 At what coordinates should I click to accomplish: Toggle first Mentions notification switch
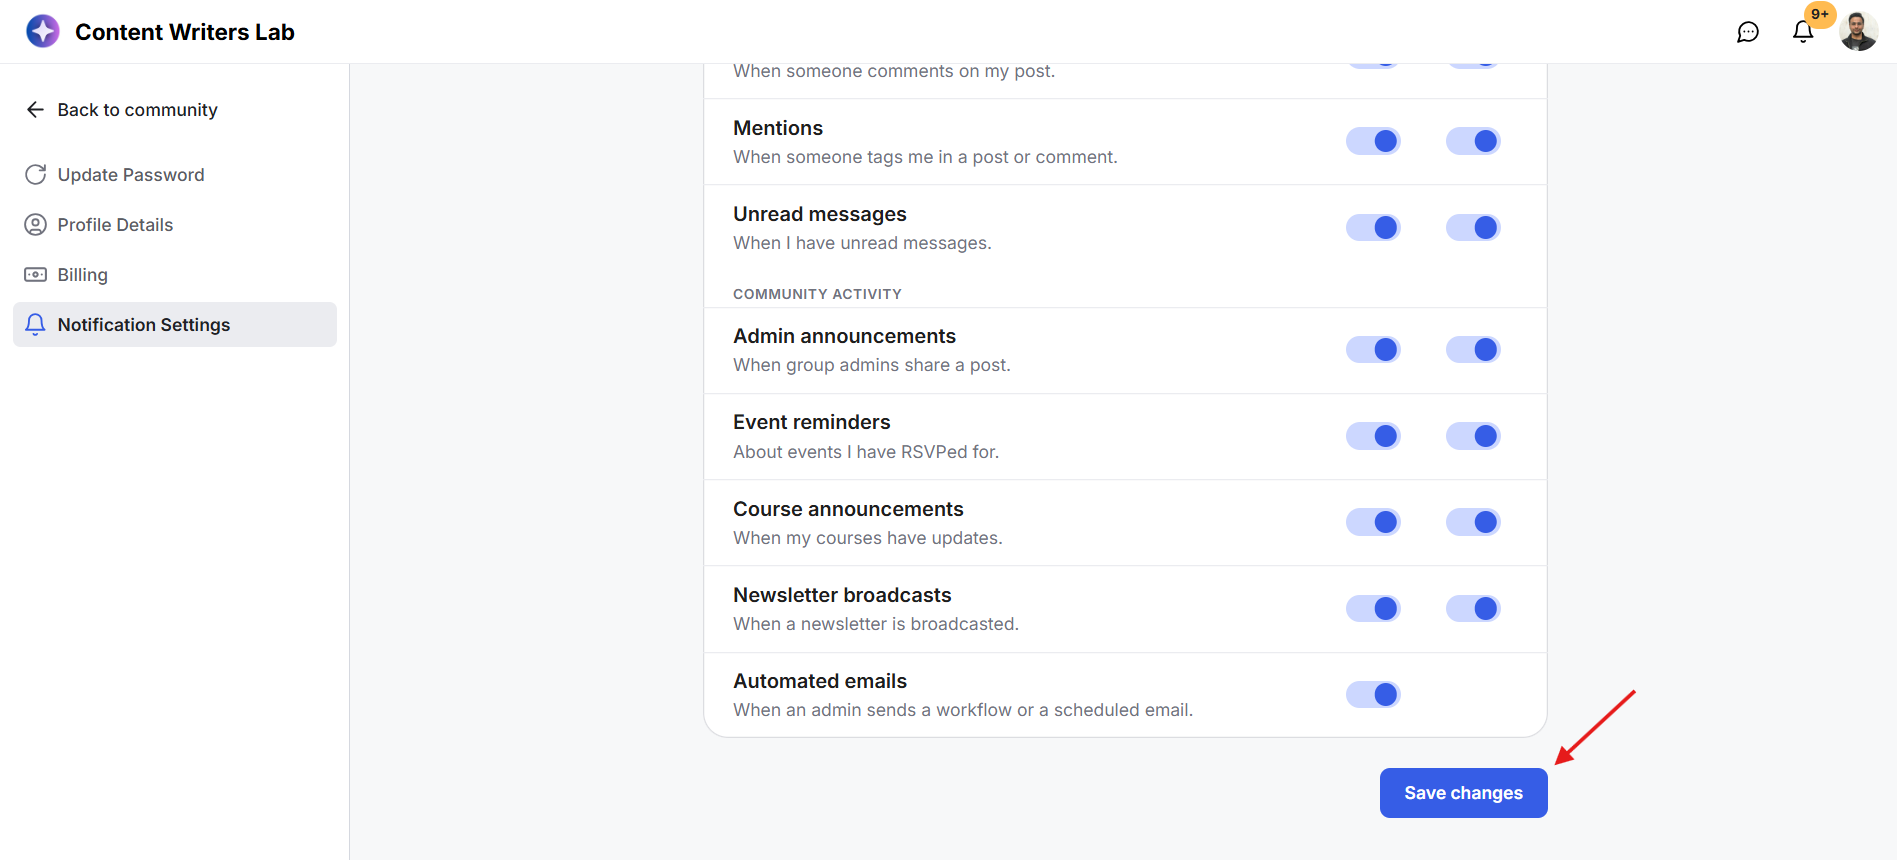pyautogui.click(x=1373, y=141)
